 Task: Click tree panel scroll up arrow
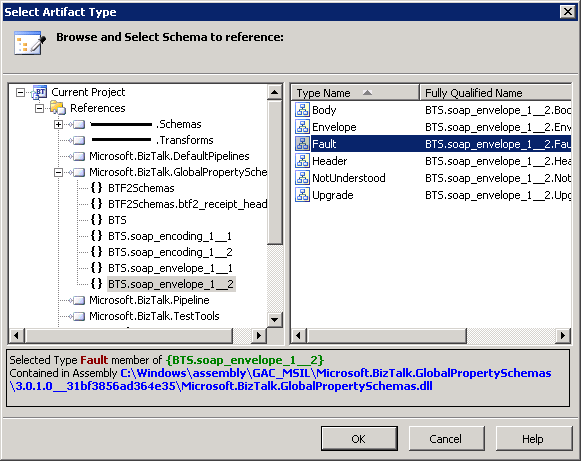coord(275,92)
